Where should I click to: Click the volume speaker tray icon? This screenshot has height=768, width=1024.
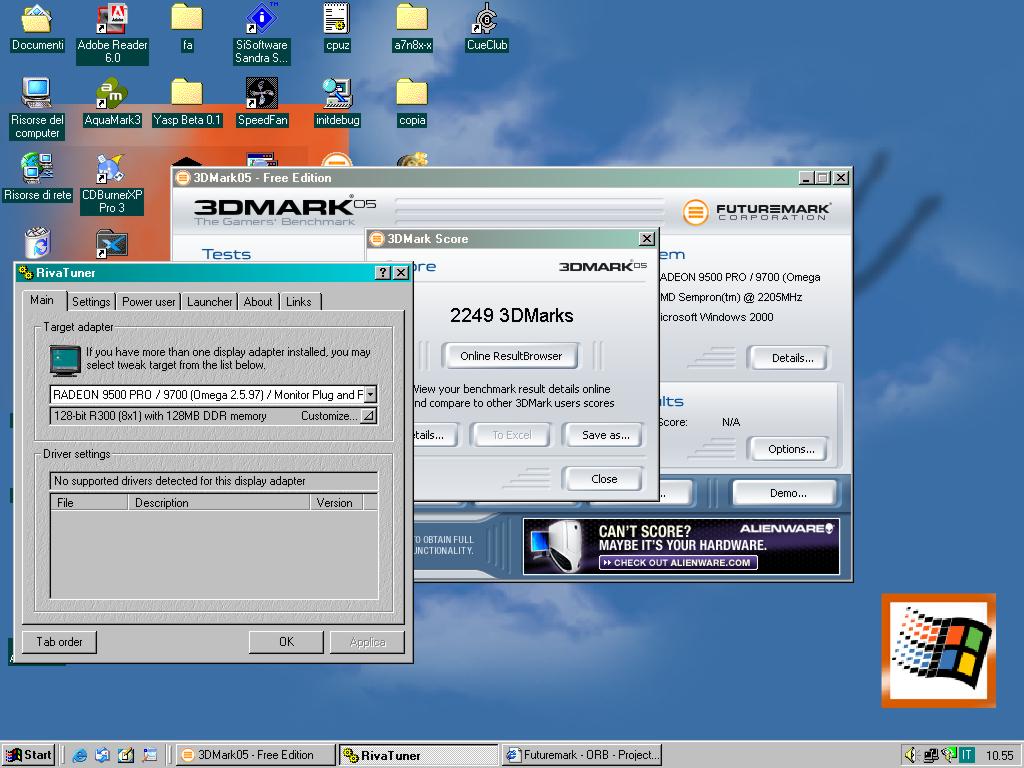[x=912, y=755]
